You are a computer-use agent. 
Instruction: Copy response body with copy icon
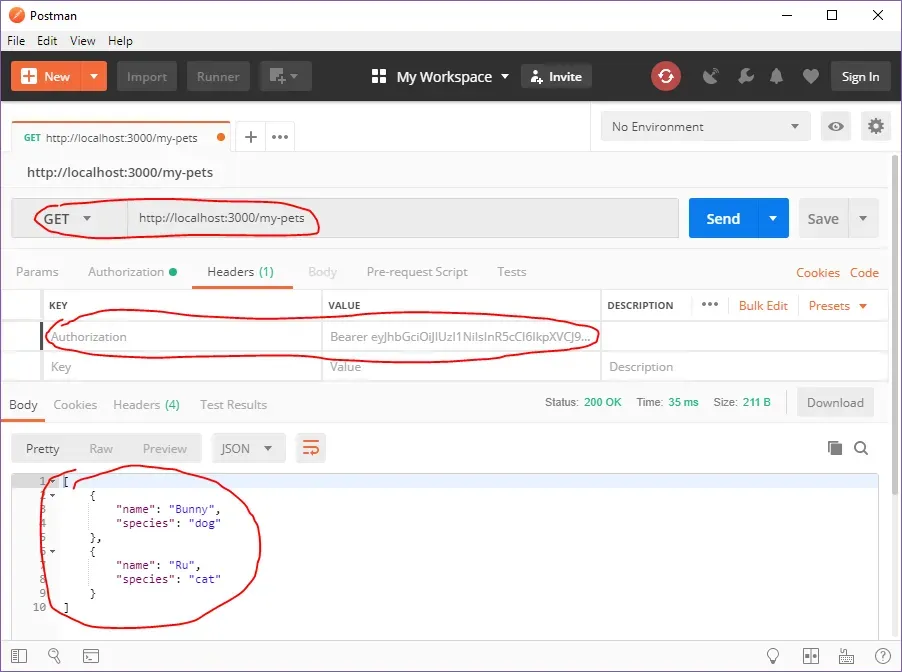[x=835, y=448]
